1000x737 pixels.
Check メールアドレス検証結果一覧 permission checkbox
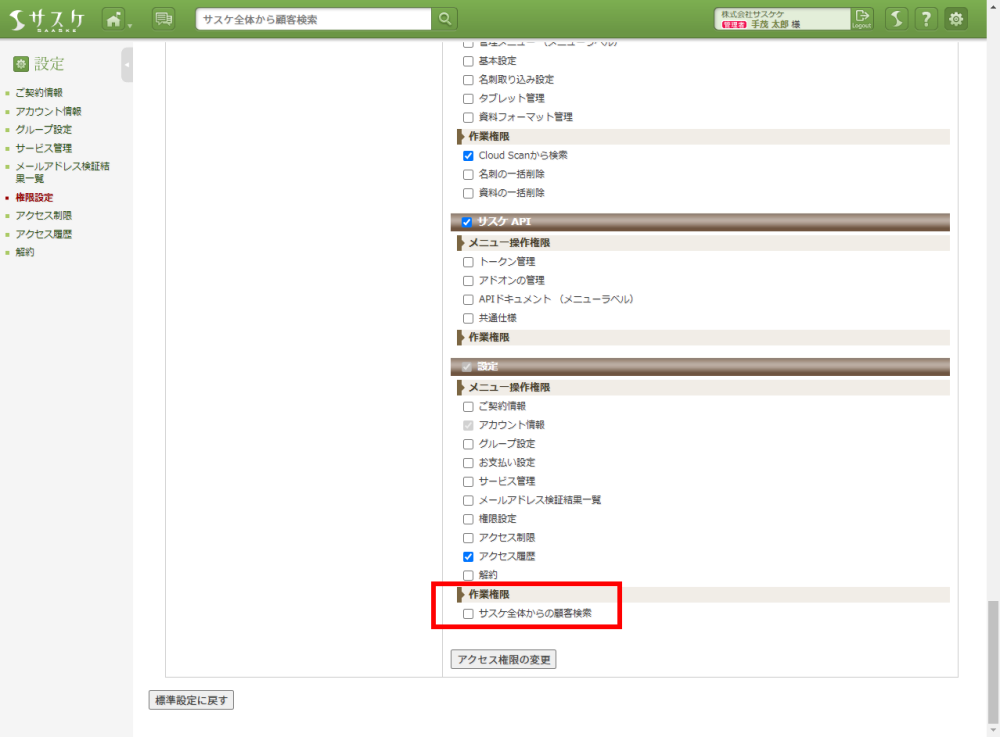(468, 500)
